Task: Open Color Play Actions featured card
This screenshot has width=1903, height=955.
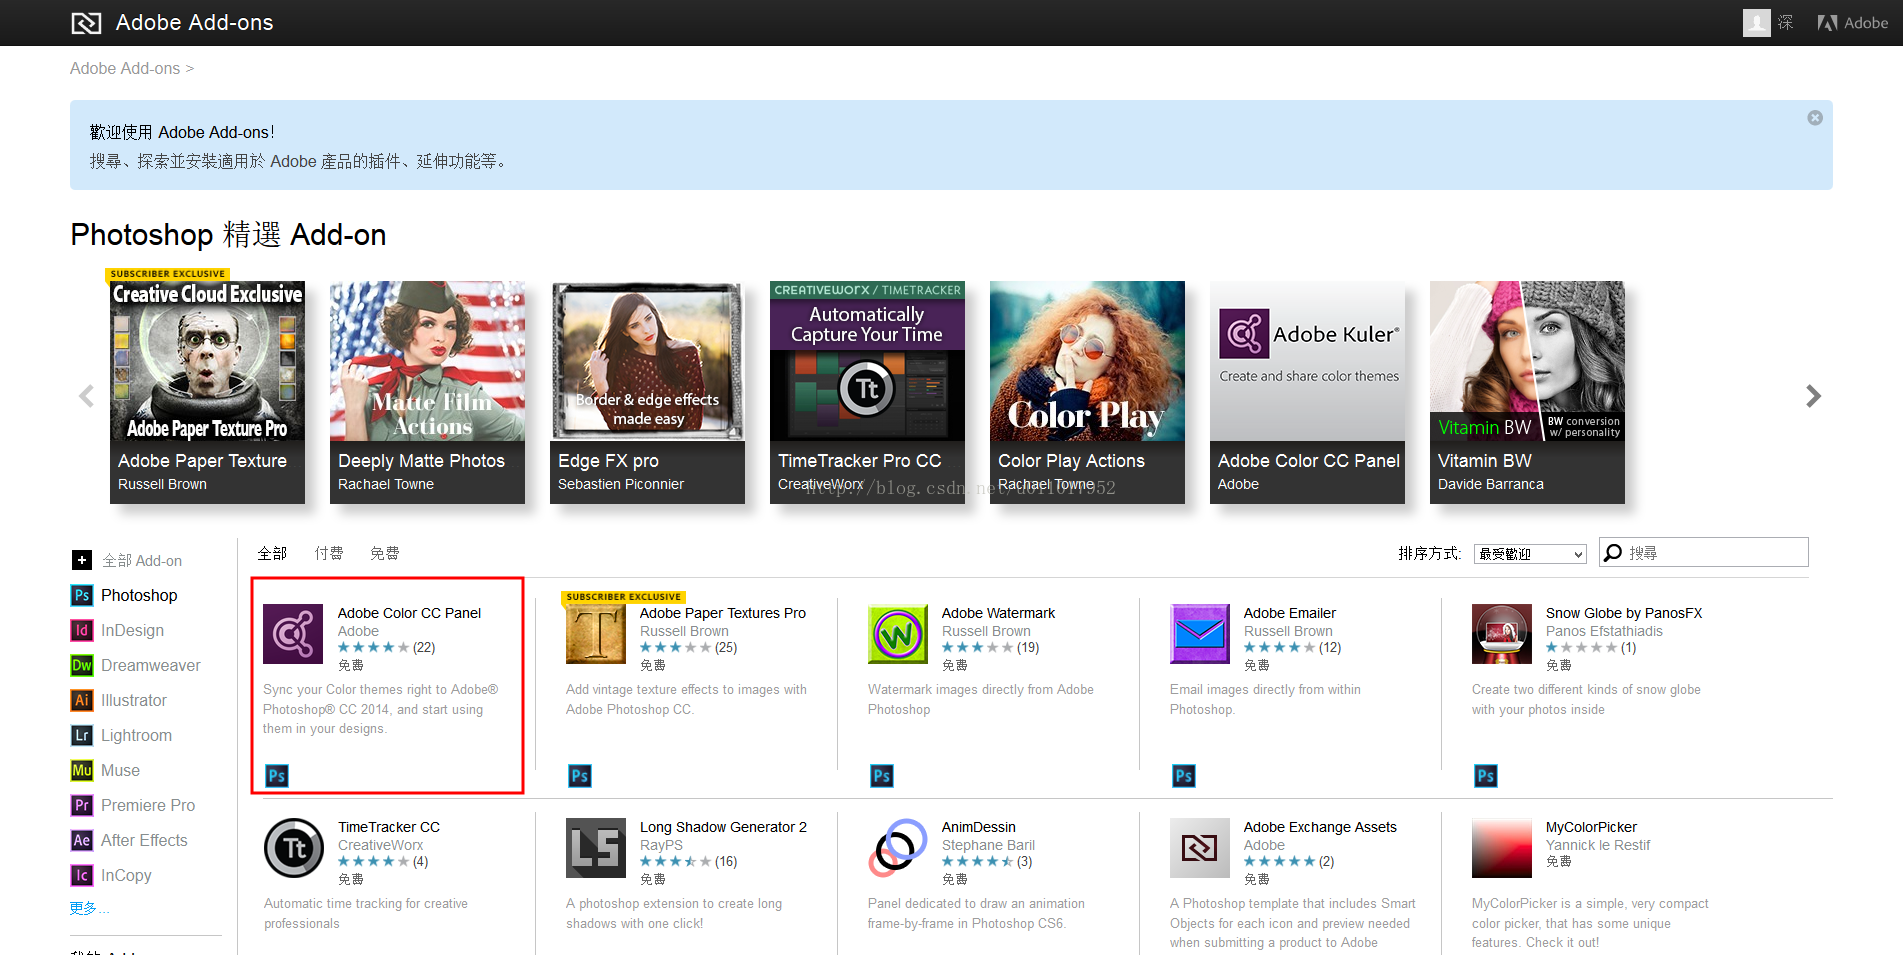Action: click(1087, 392)
